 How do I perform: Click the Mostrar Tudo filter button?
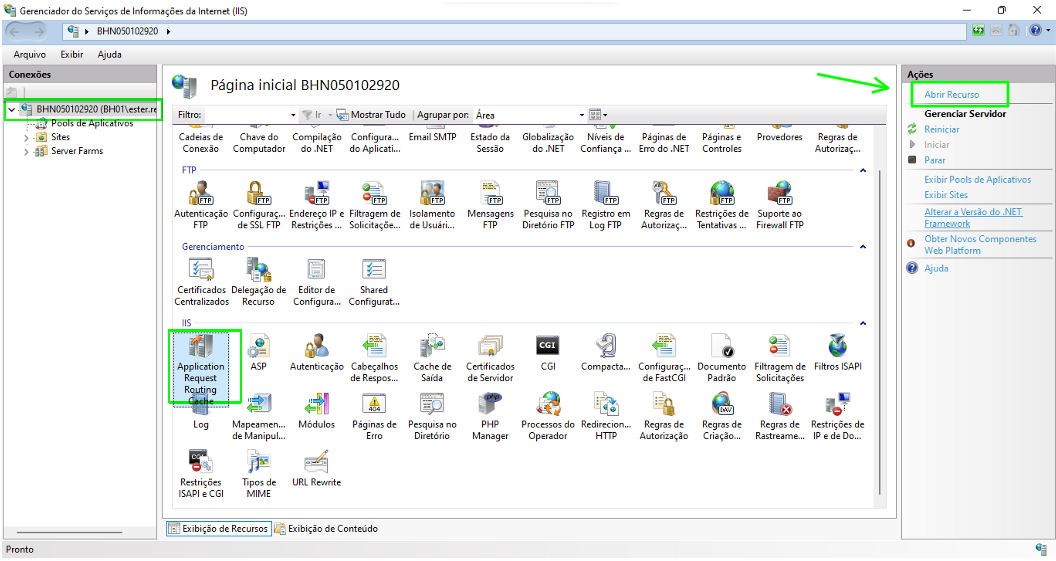click(x=371, y=115)
